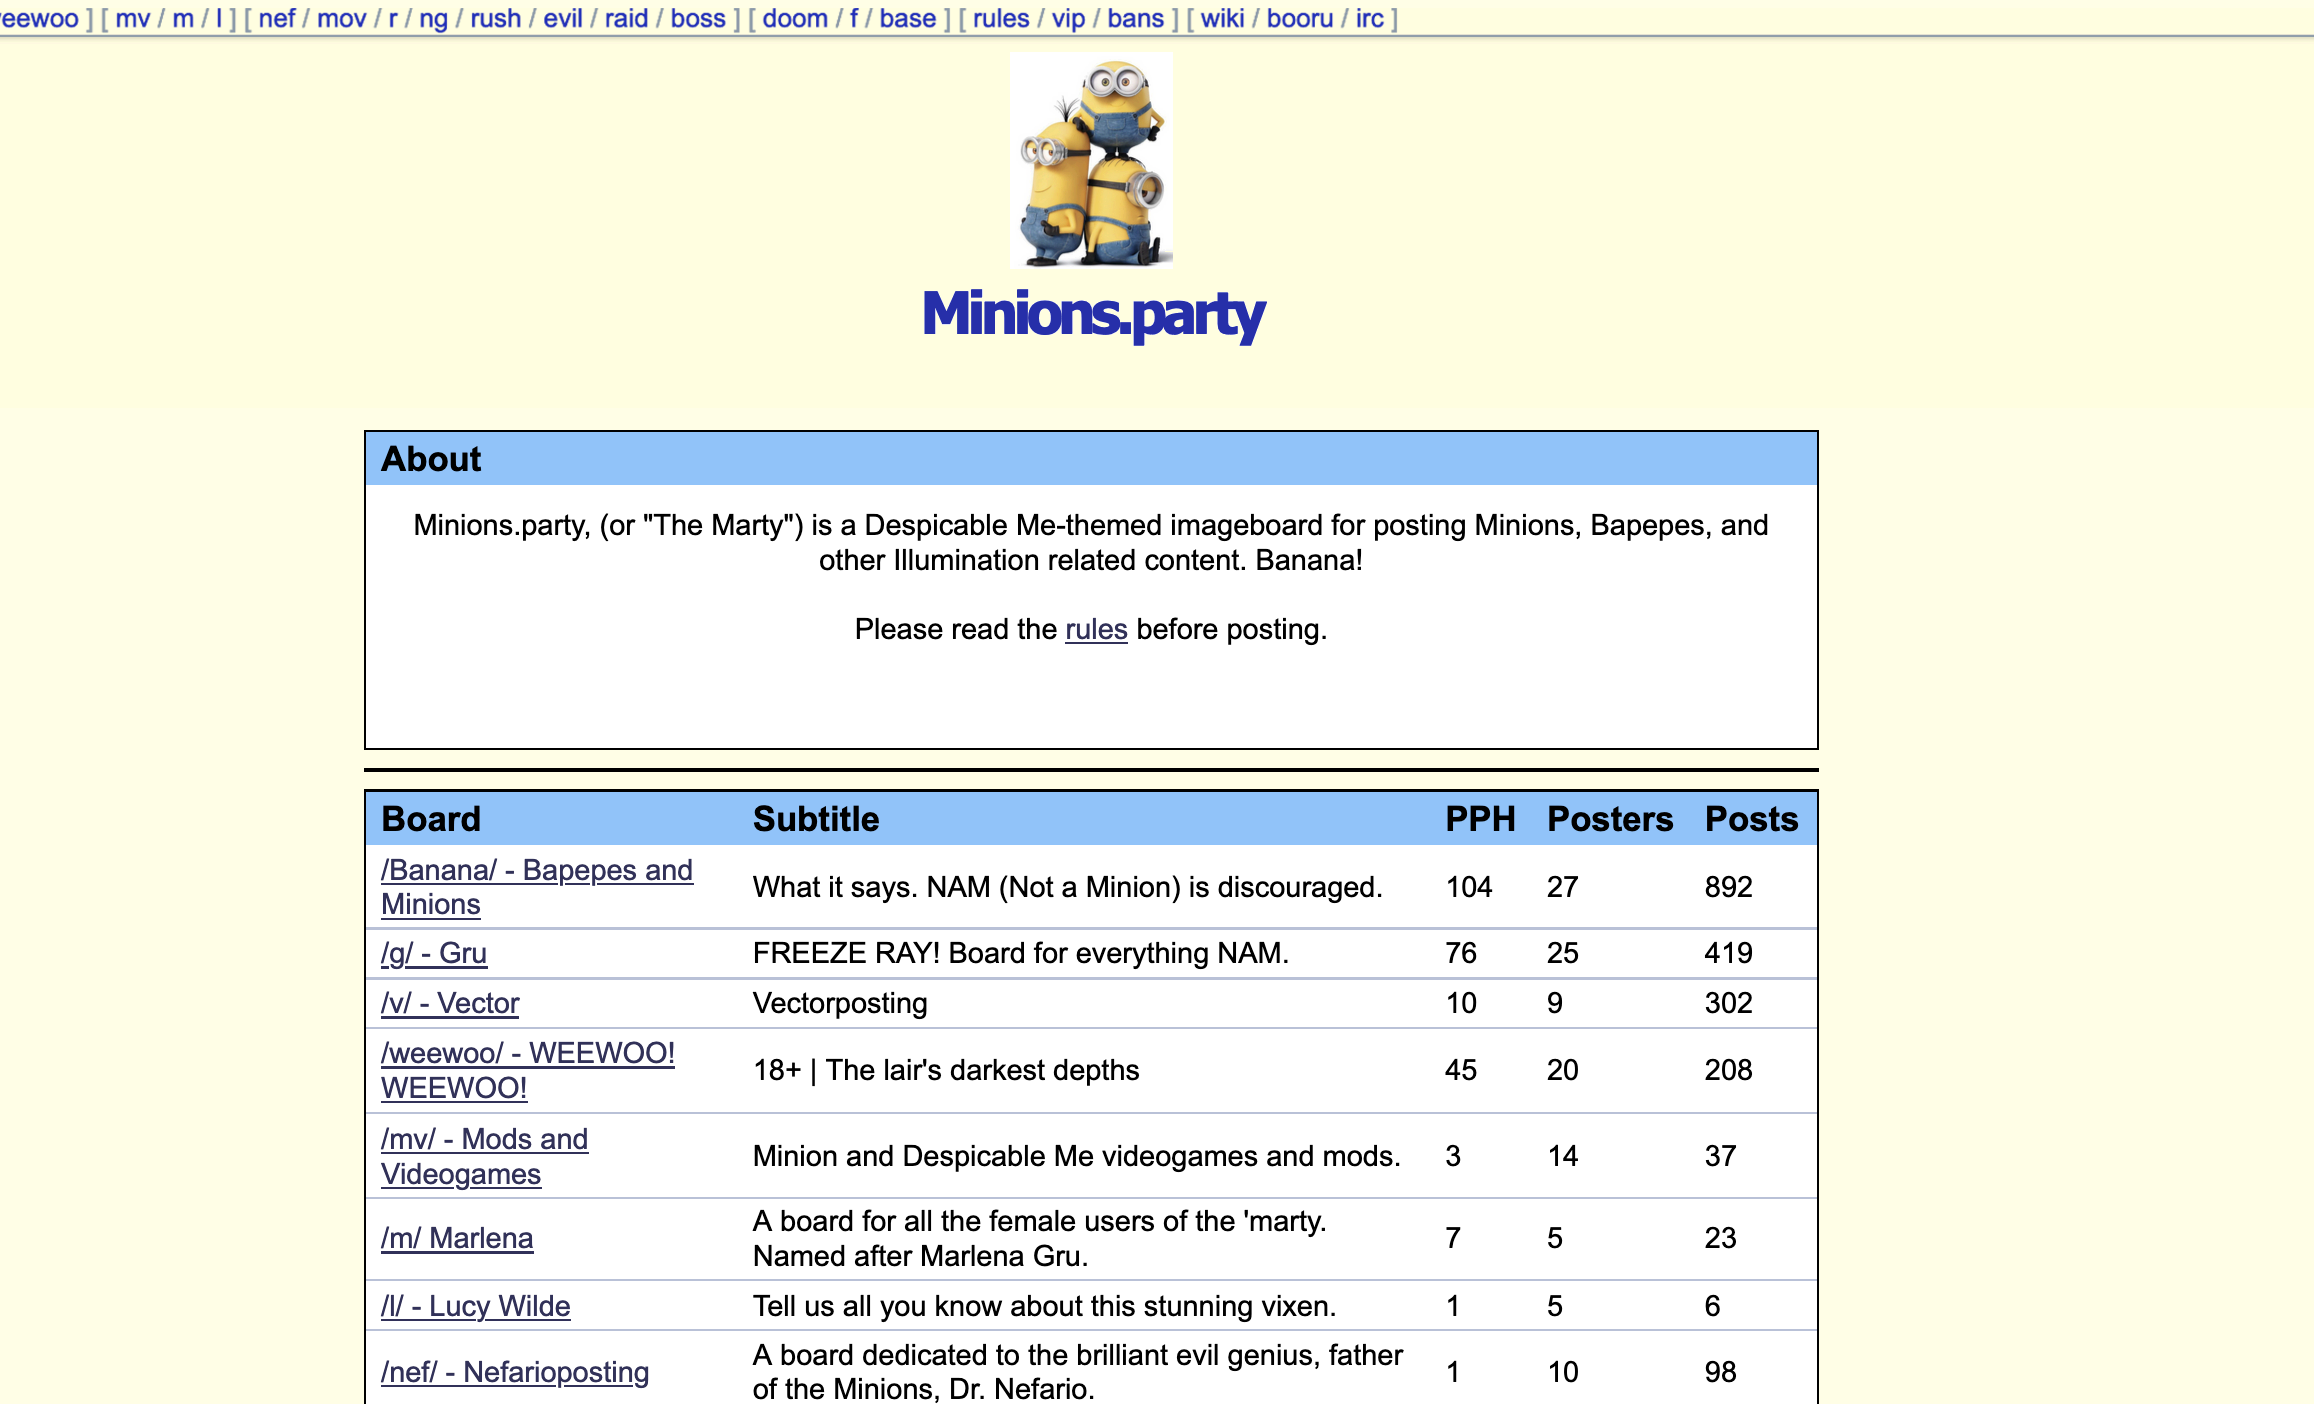The width and height of the screenshot is (2314, 1404).
Task: Click 'bans' in top navigation
Action: 1135,18
